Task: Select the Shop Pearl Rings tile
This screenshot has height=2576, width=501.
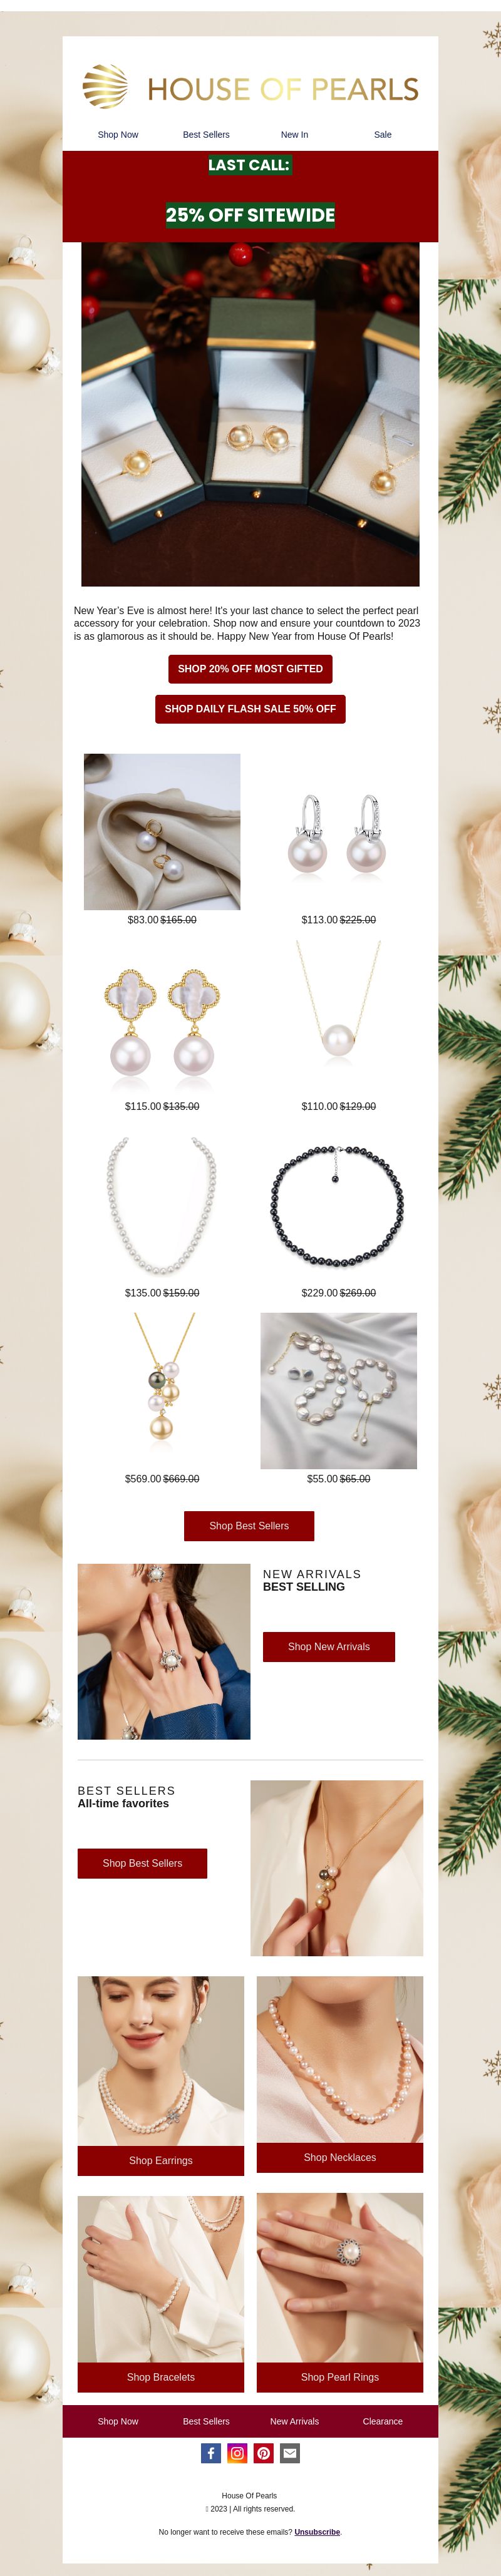Action: [x=340, y=2378]
